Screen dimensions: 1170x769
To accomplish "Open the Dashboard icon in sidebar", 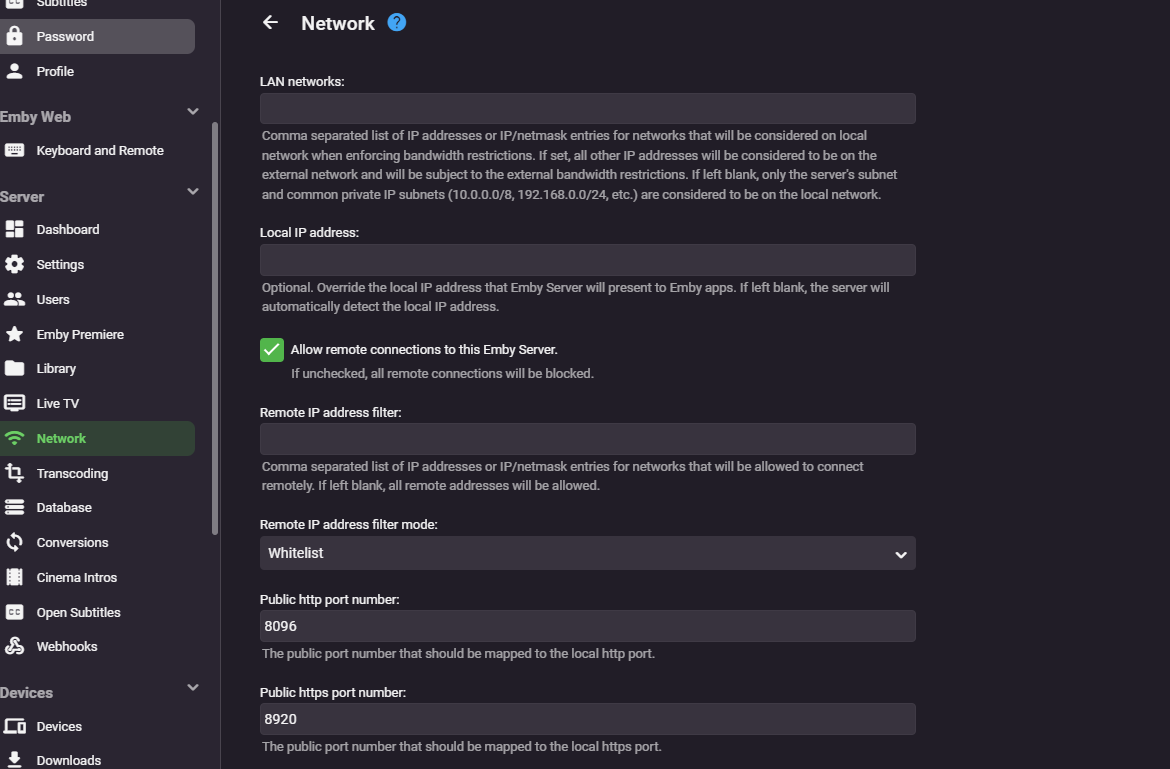I will pyautogui.click(x=15, y=229).
